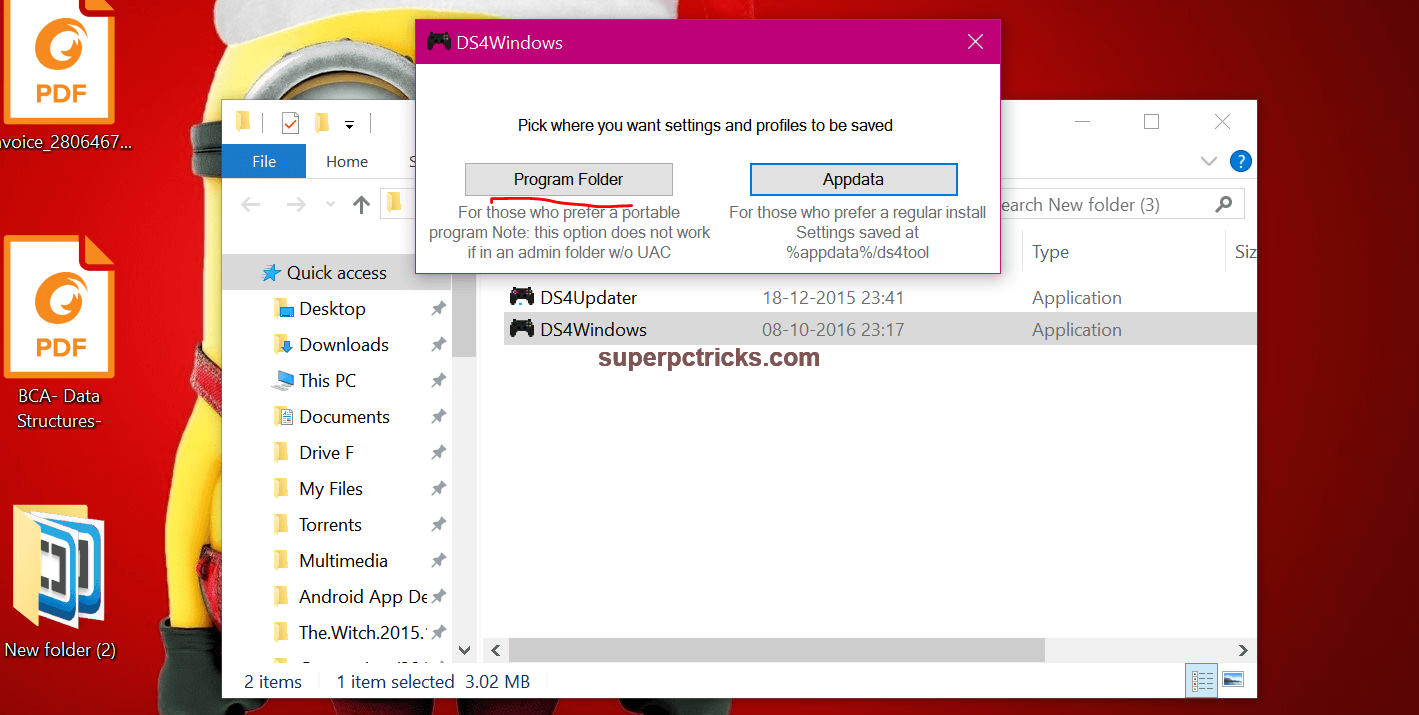Go back using the Explorer back arrow
This screenshot has width=1419, height=715.
coord(251,205)
